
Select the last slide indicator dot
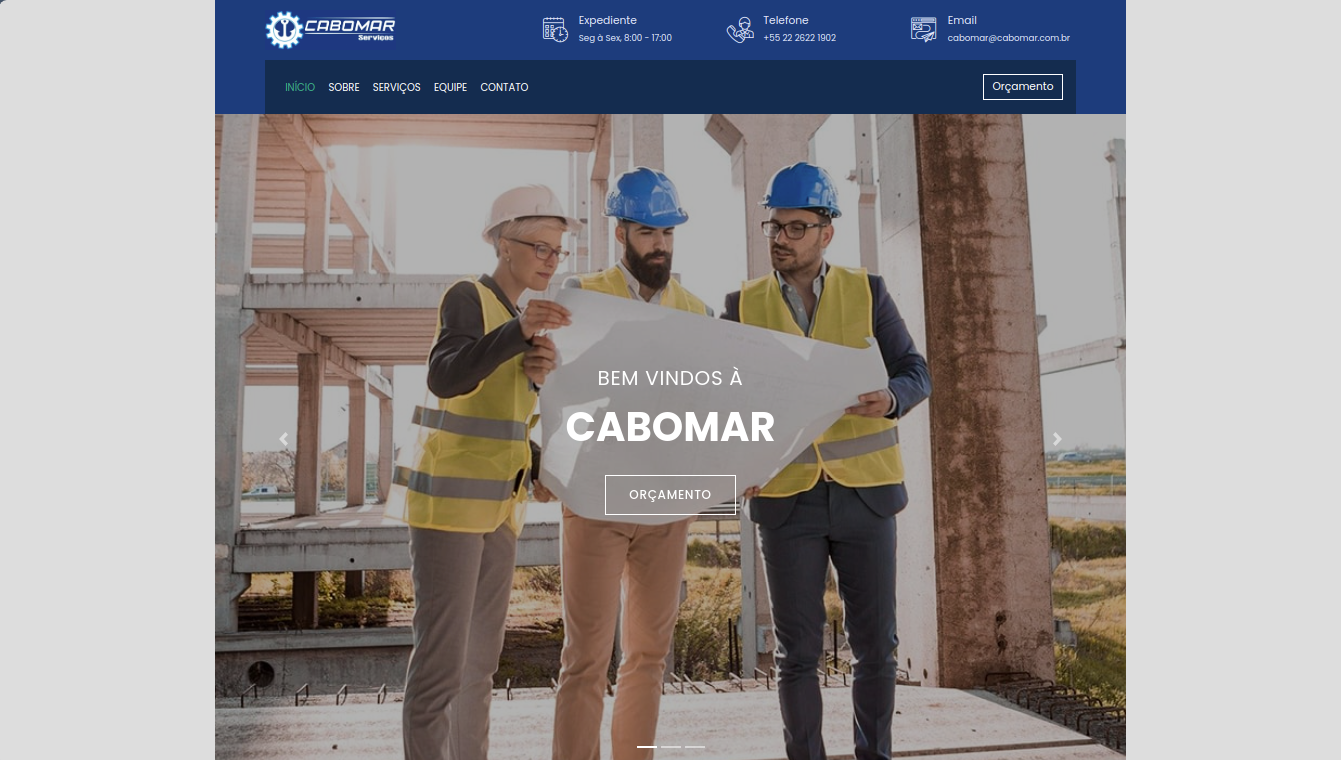(696, 745)
